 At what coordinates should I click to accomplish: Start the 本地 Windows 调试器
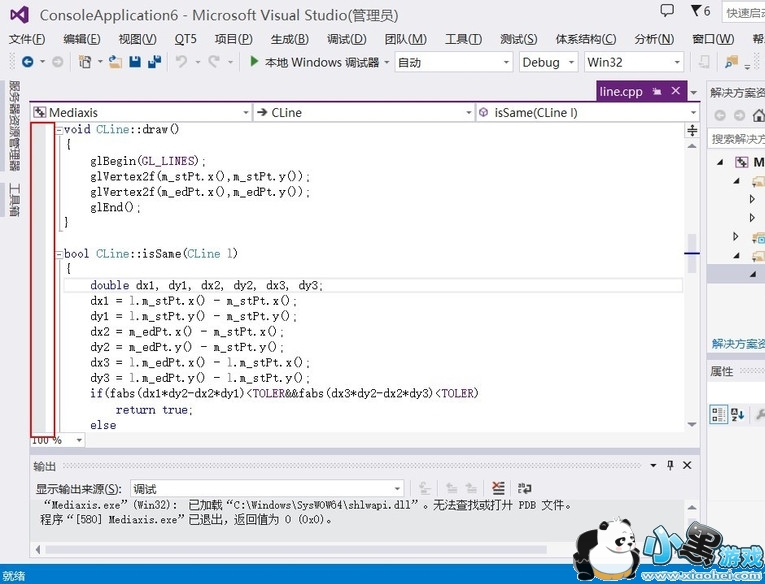[x=313, y=62]
